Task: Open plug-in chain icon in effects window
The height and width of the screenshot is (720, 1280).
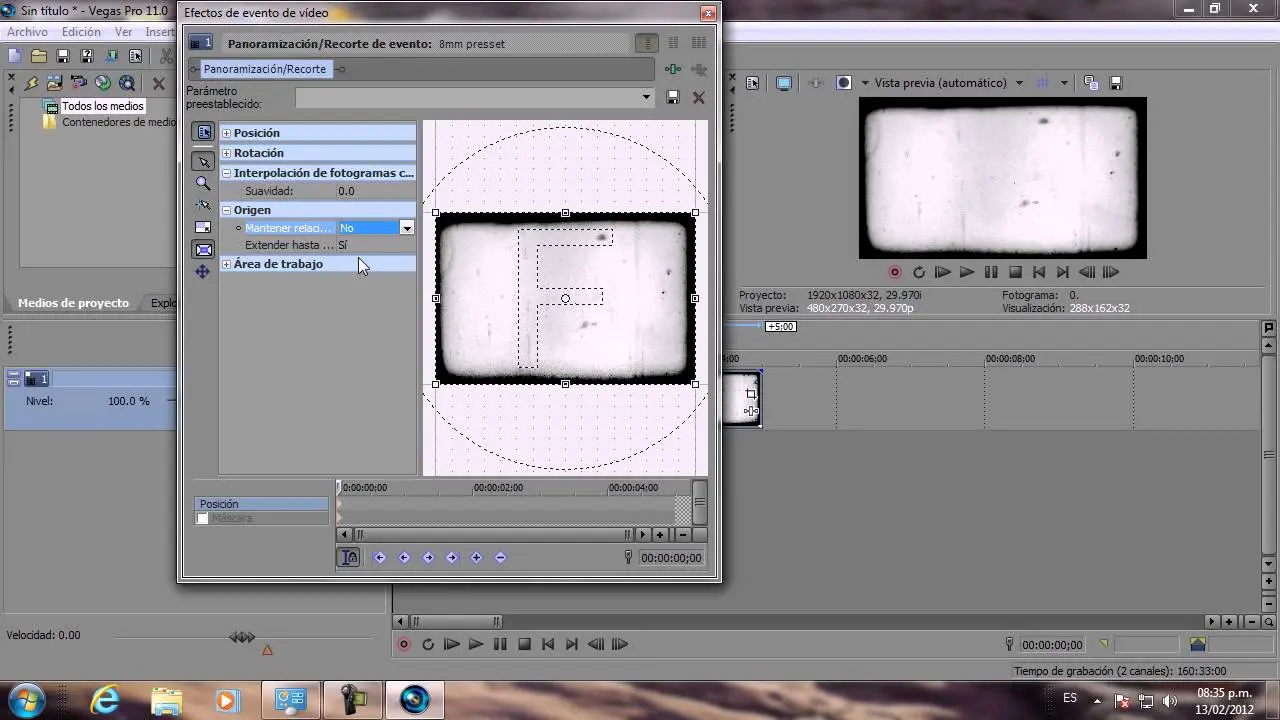Action: coord(673,69)
